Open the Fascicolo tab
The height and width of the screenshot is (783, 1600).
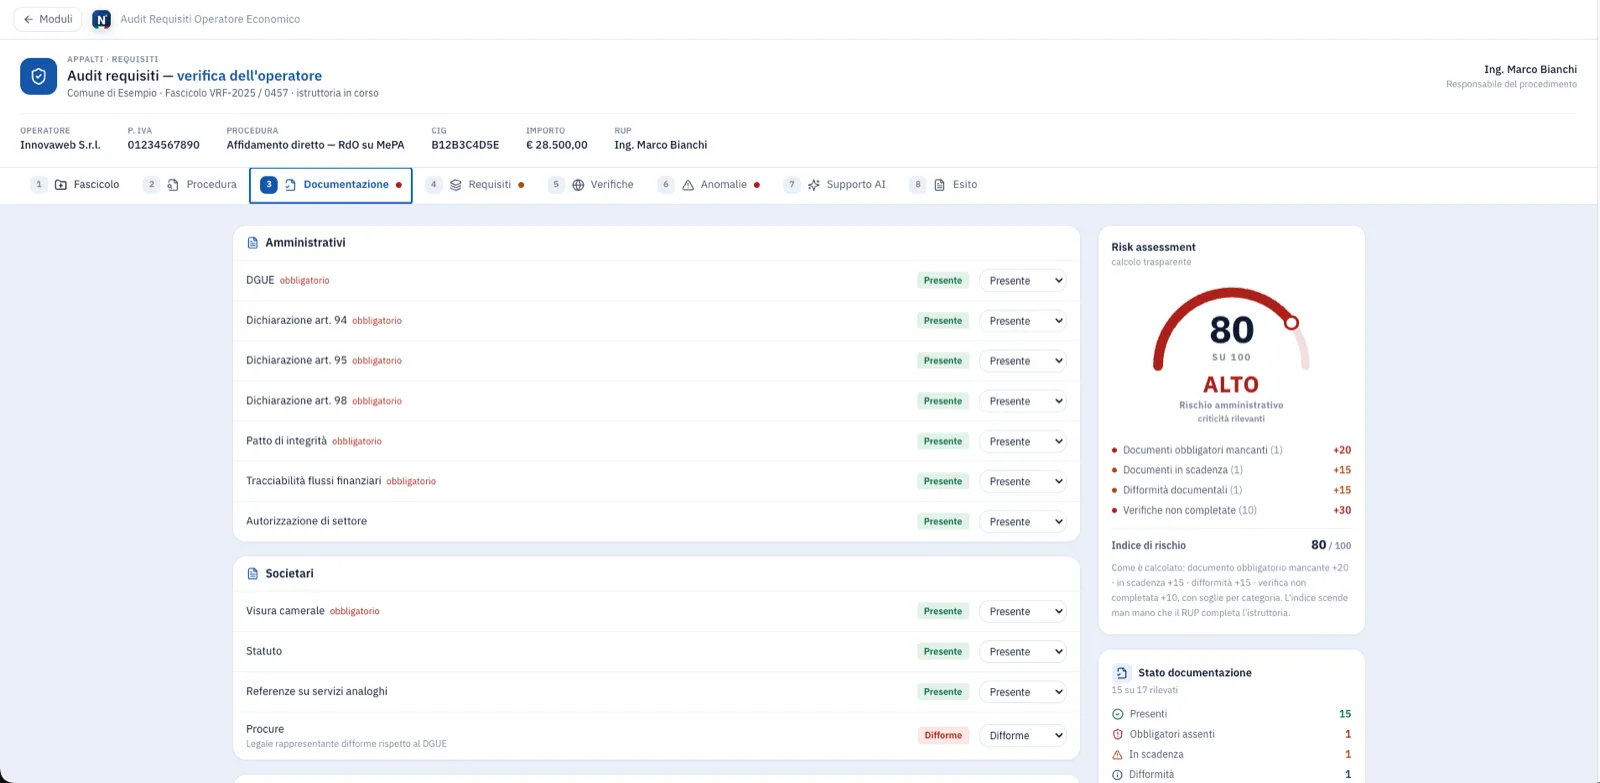[76, 185]
